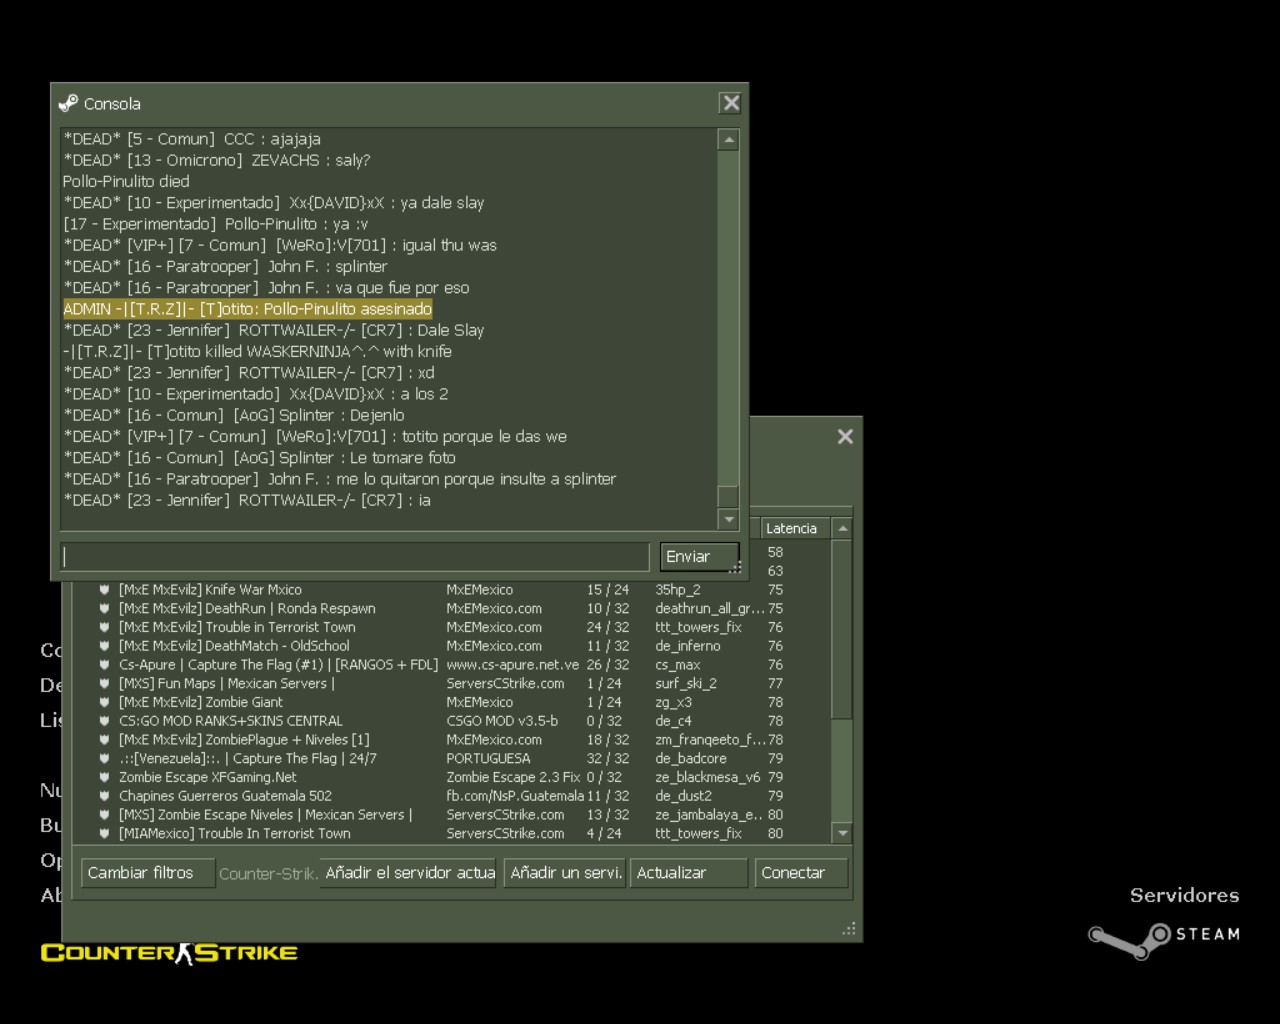Image resolution: width=1280 pixels, height=1024 pixels.
Task: Click Añadir un servidor button
Action: (x=565, y=873)
